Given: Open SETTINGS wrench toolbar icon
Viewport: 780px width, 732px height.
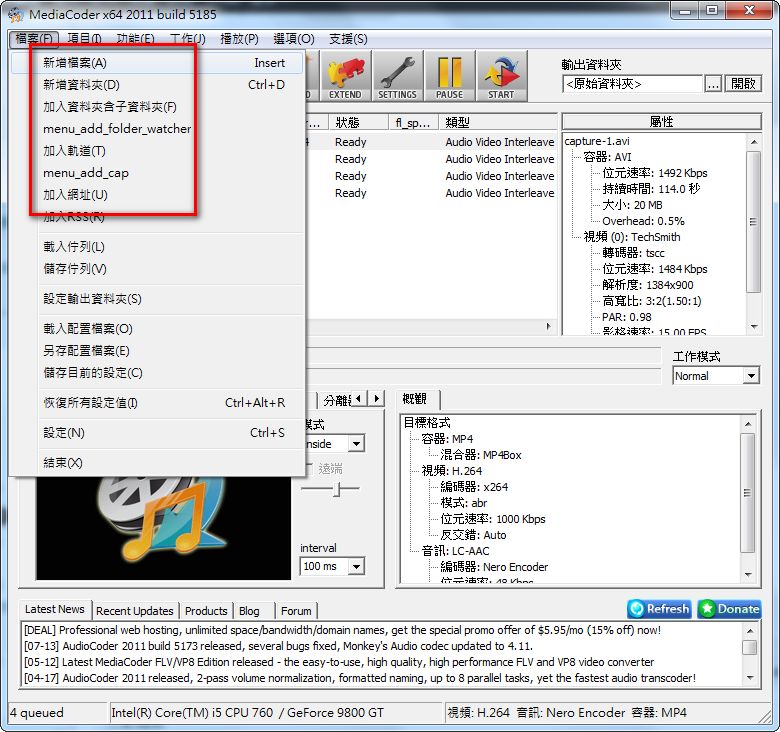Looking at the screenshot, I should point(397,76).
